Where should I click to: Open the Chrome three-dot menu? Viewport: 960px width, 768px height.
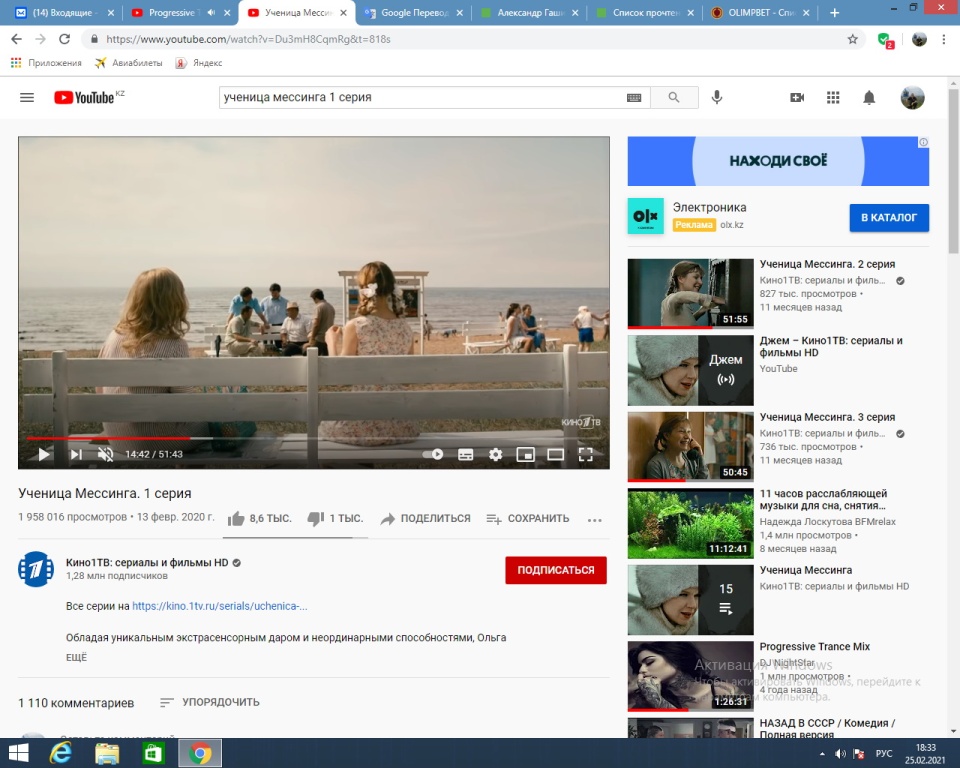[943, 39]
